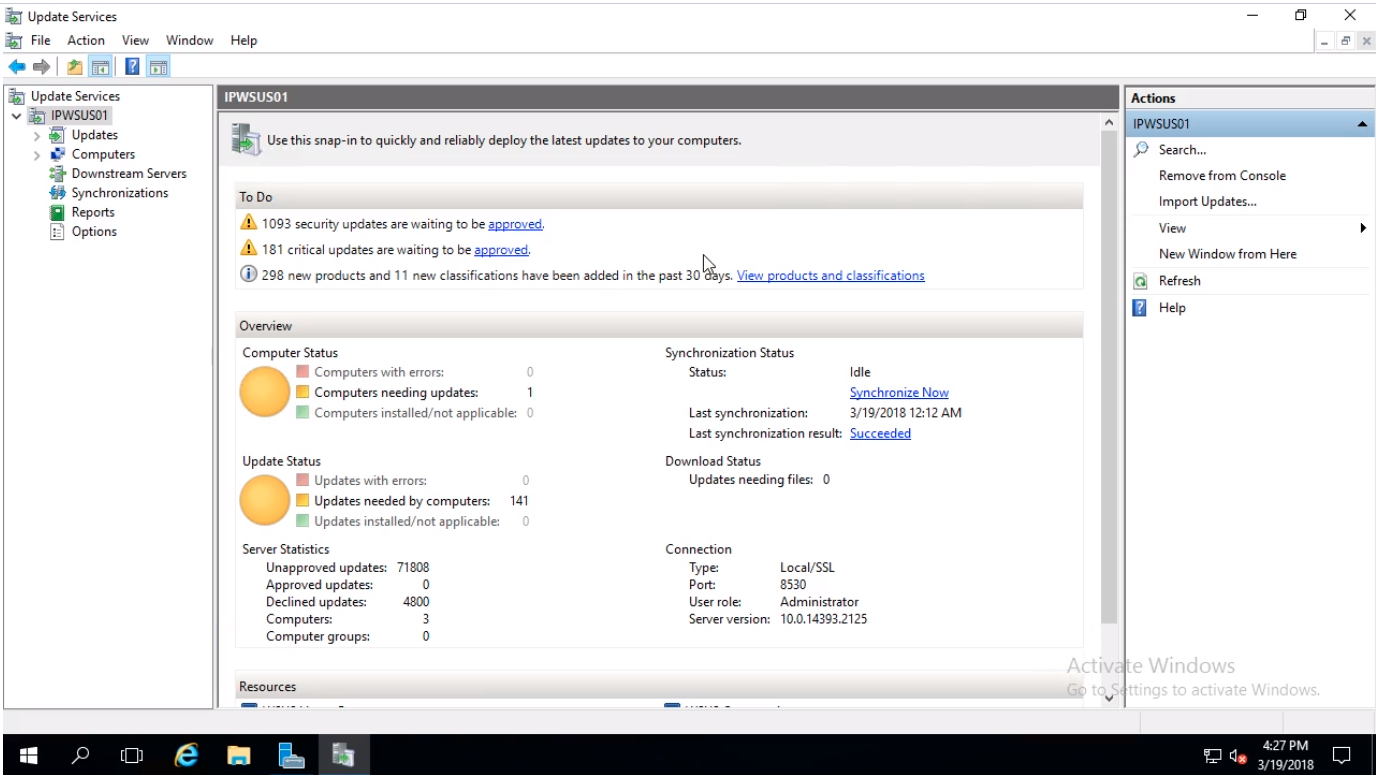Expand the Computers tree node
This screenshot has height=775, width=1376.
coord(37,155)
